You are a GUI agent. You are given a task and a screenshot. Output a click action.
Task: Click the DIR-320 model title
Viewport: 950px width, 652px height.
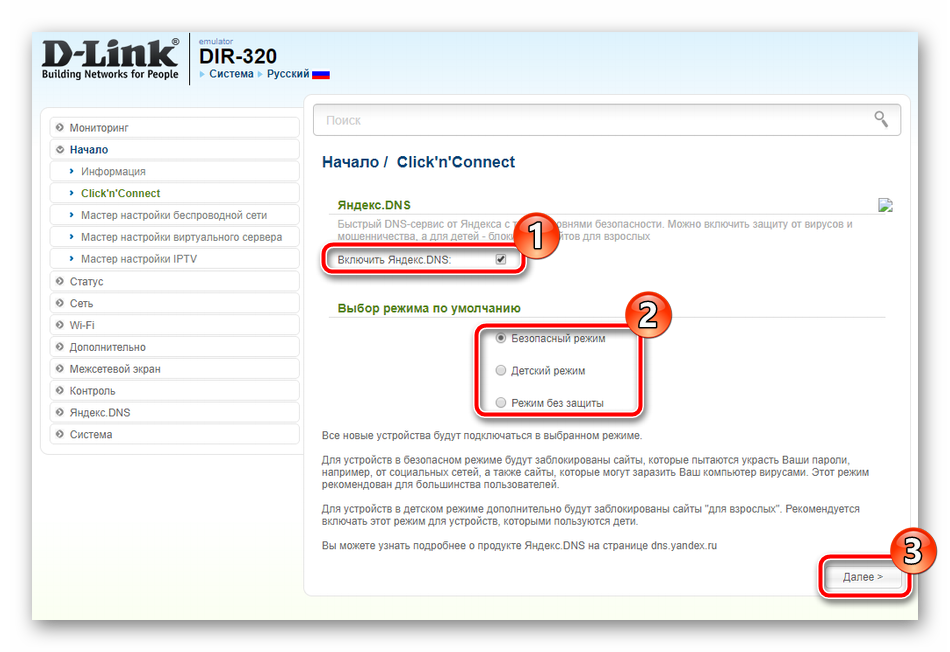[238, 56]
